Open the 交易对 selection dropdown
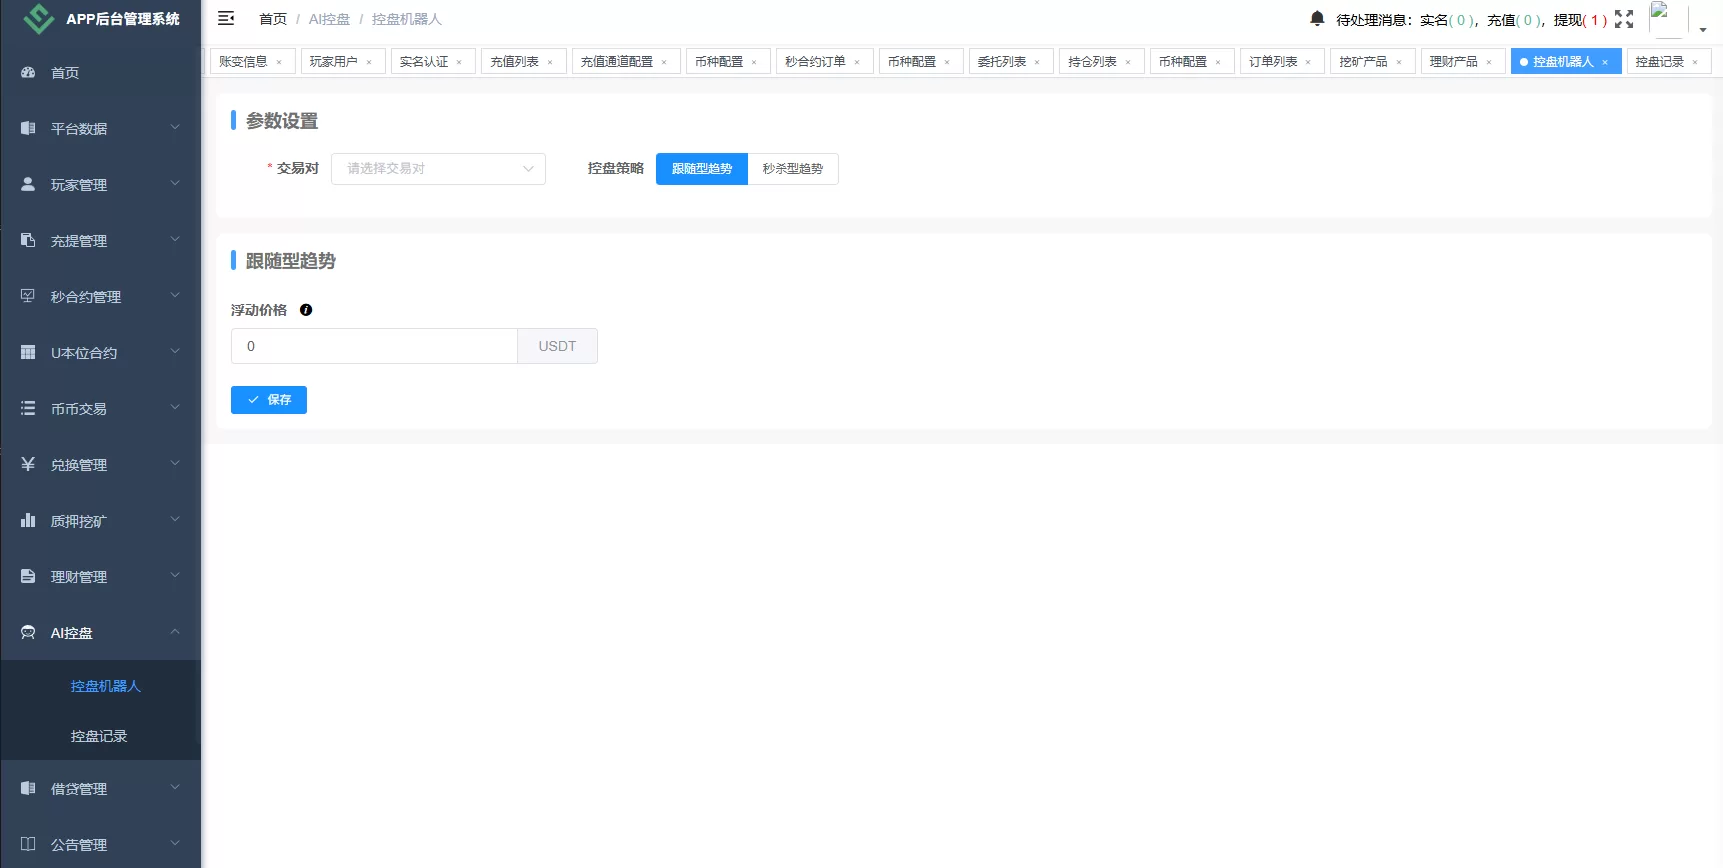 438,169
